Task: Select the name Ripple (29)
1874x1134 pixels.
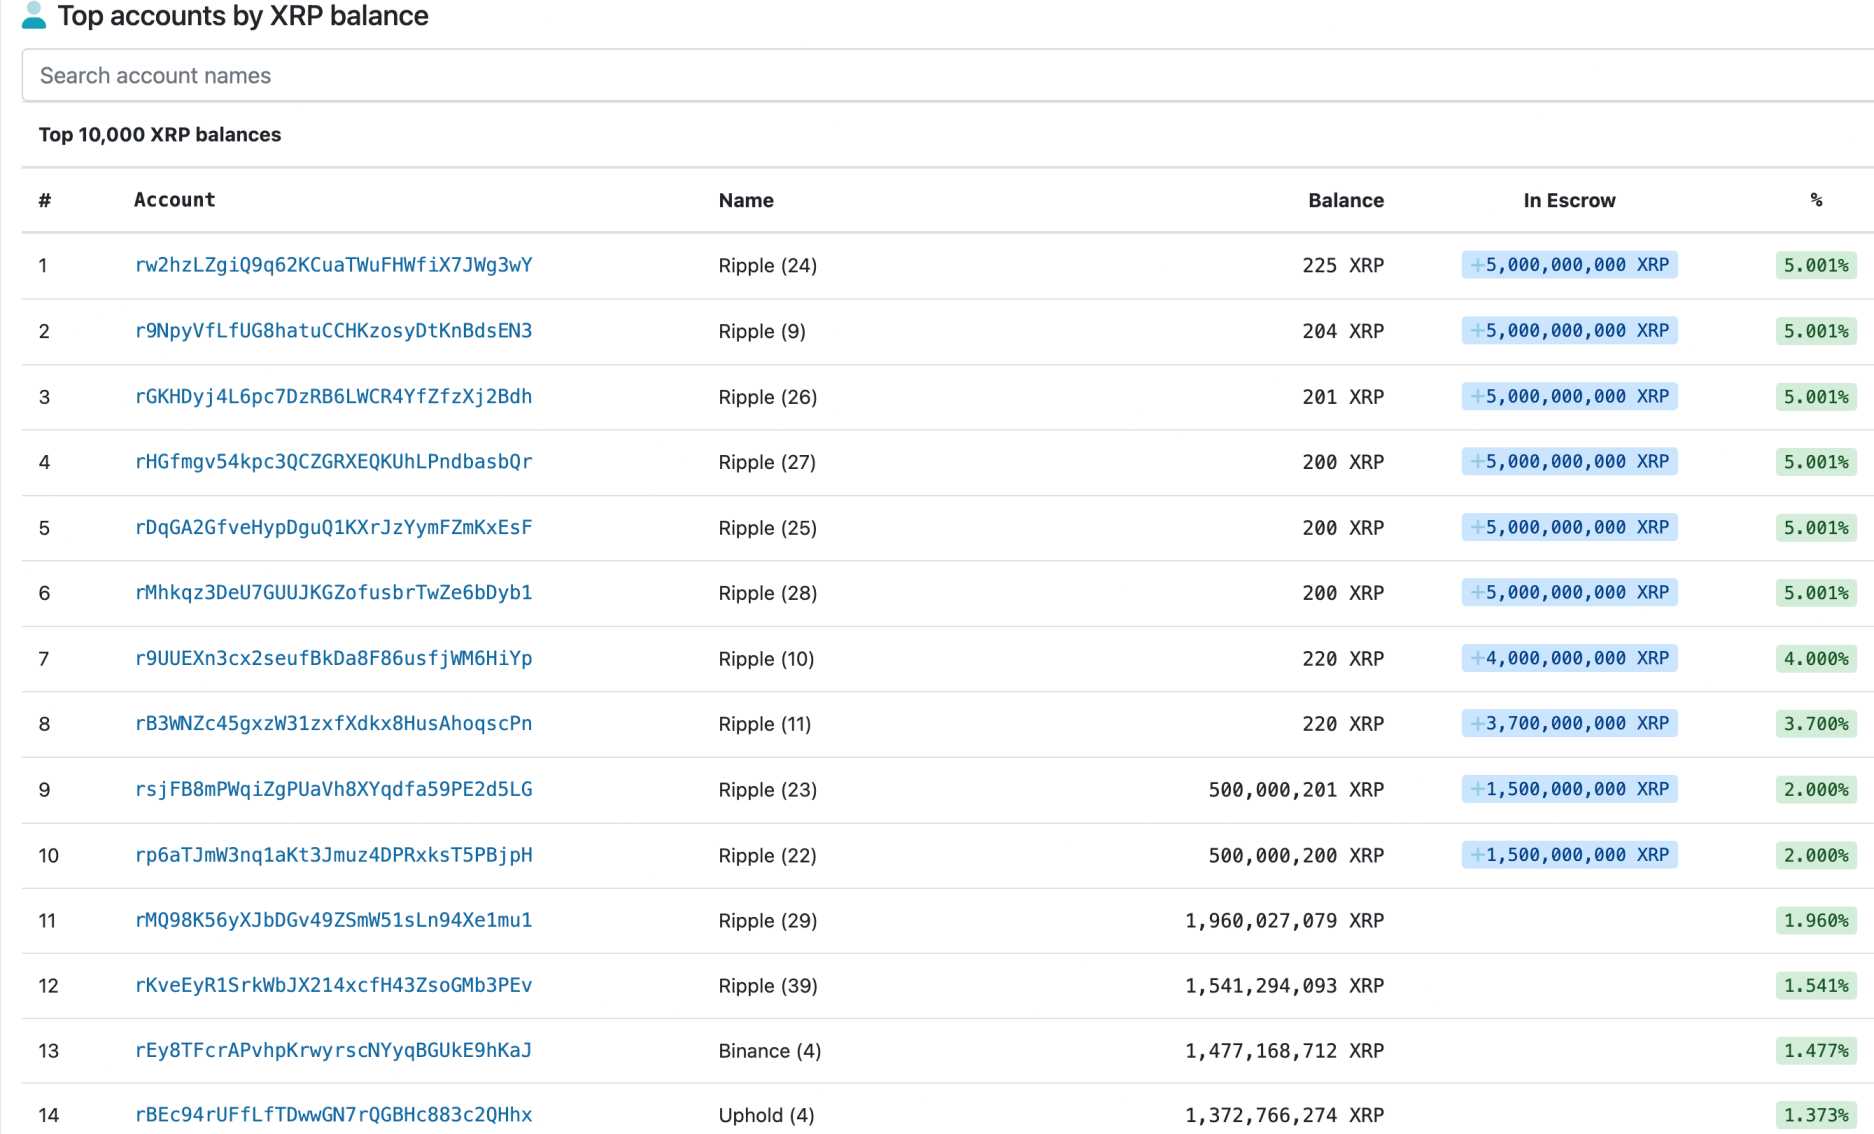Action: click(768, 920)
